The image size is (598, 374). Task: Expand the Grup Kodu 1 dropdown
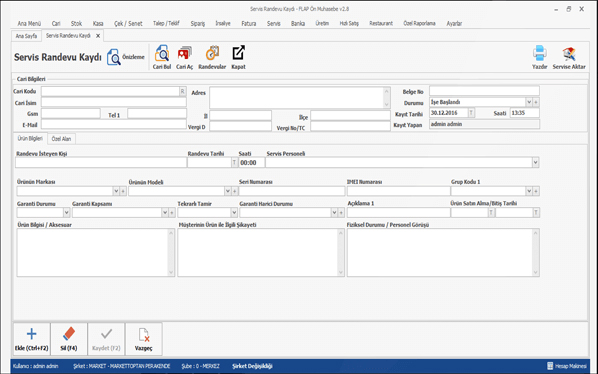pyautogui.click(x=529, y=191)
